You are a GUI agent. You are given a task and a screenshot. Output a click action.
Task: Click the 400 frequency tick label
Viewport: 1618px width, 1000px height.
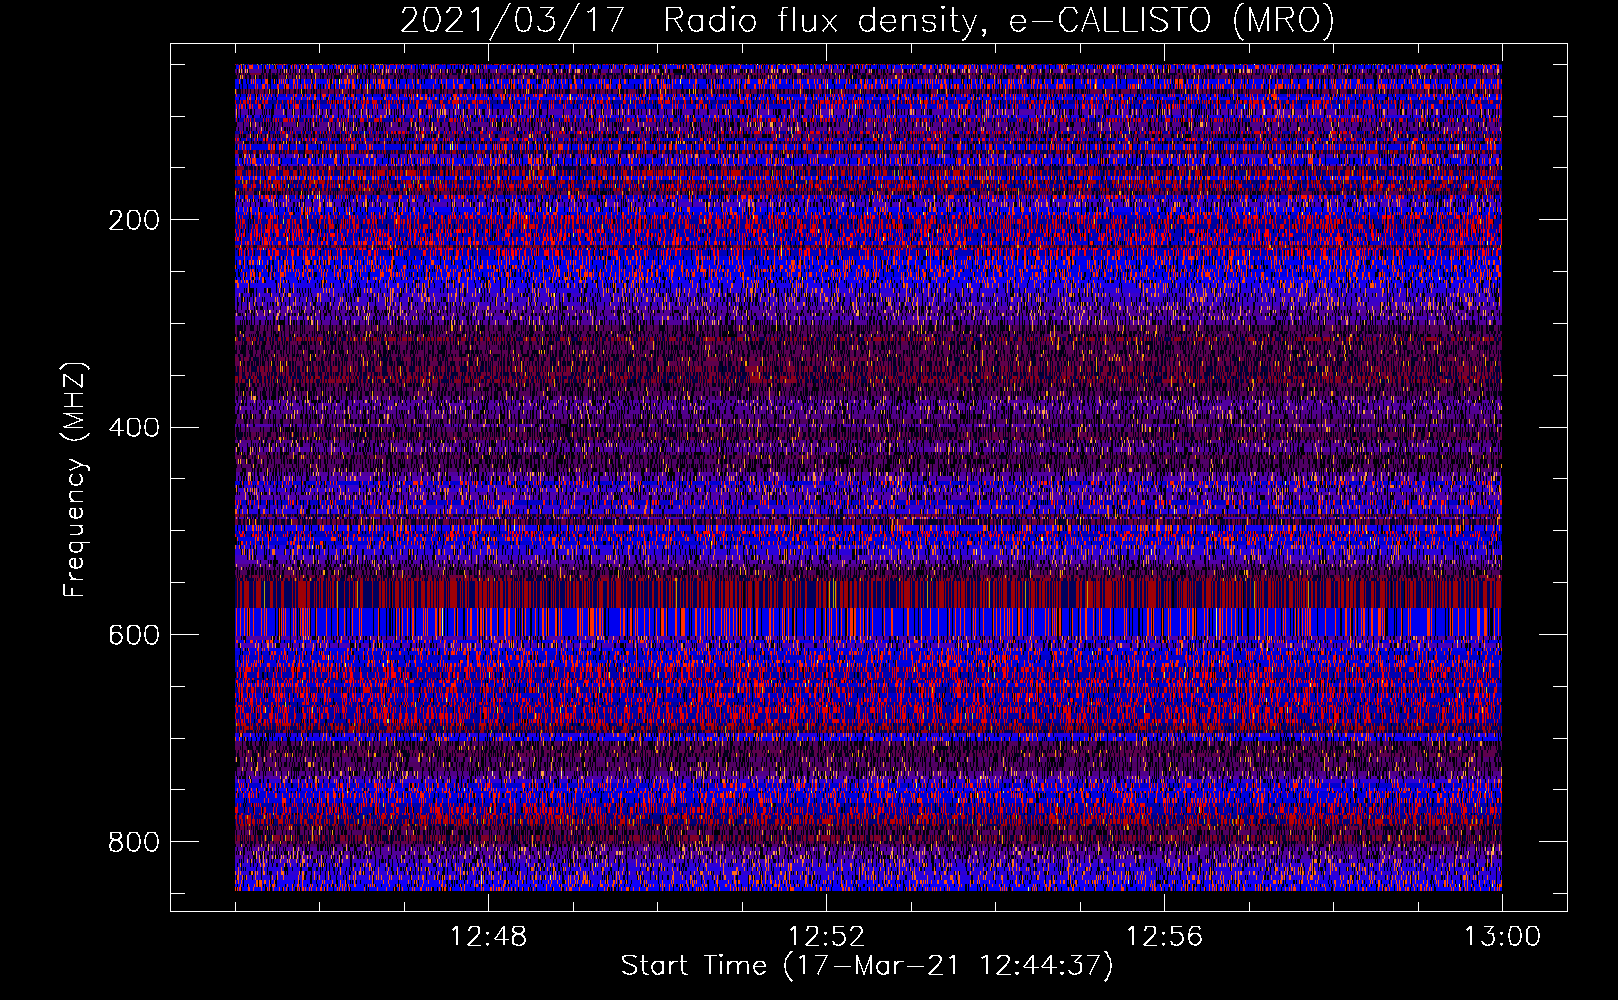point(134,428)
